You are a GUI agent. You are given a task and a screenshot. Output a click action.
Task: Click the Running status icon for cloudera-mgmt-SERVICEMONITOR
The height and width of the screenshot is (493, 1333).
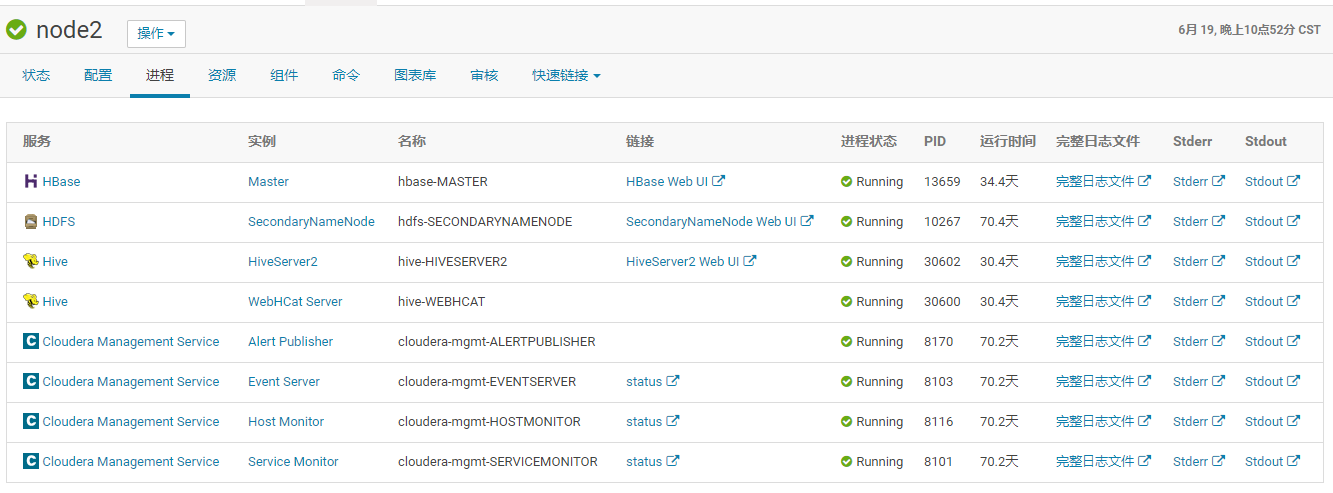pos(847,462)
